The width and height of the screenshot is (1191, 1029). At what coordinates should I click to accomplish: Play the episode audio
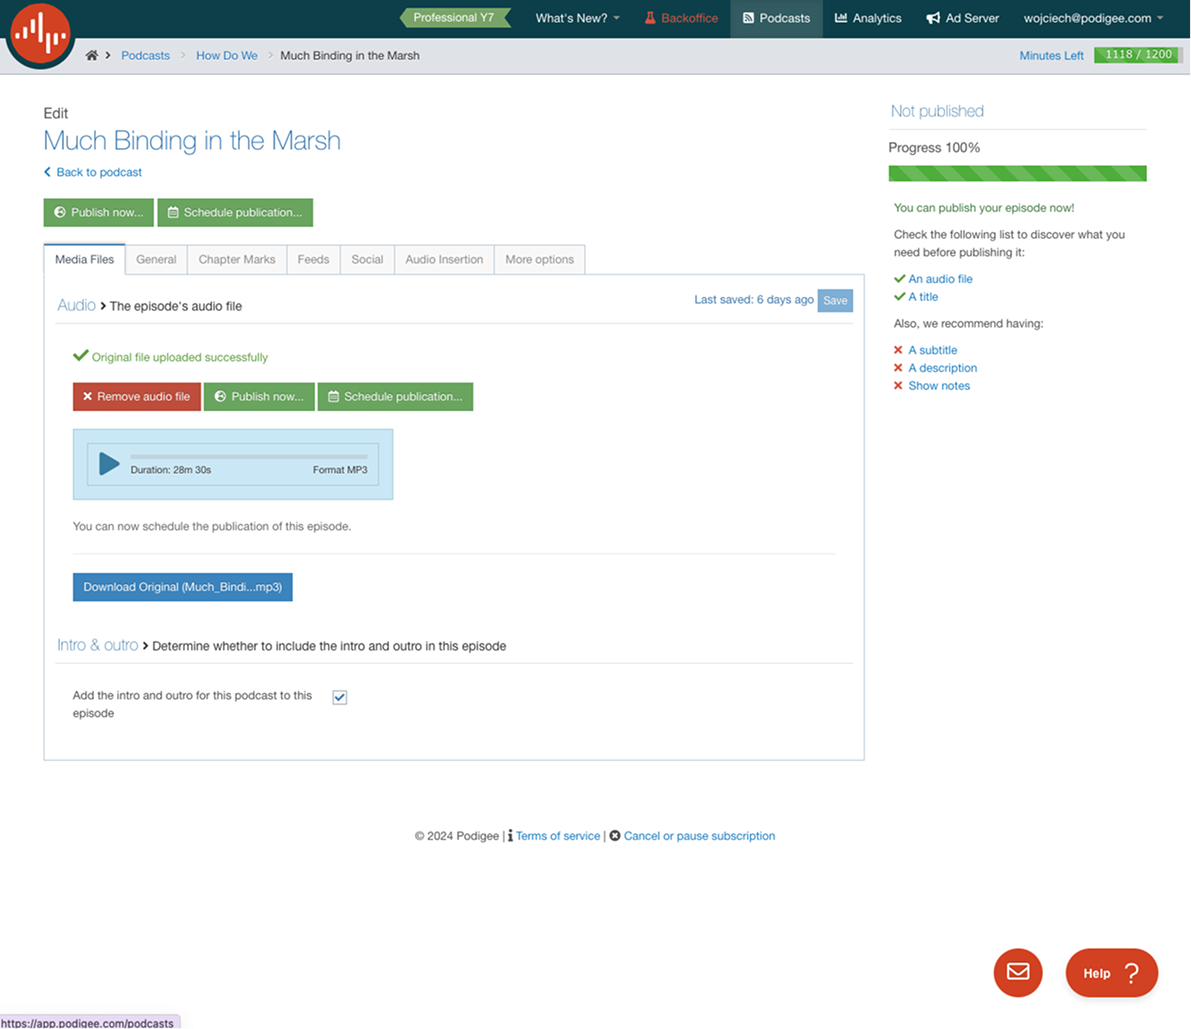pyautogui.click(x=109, y=464)
